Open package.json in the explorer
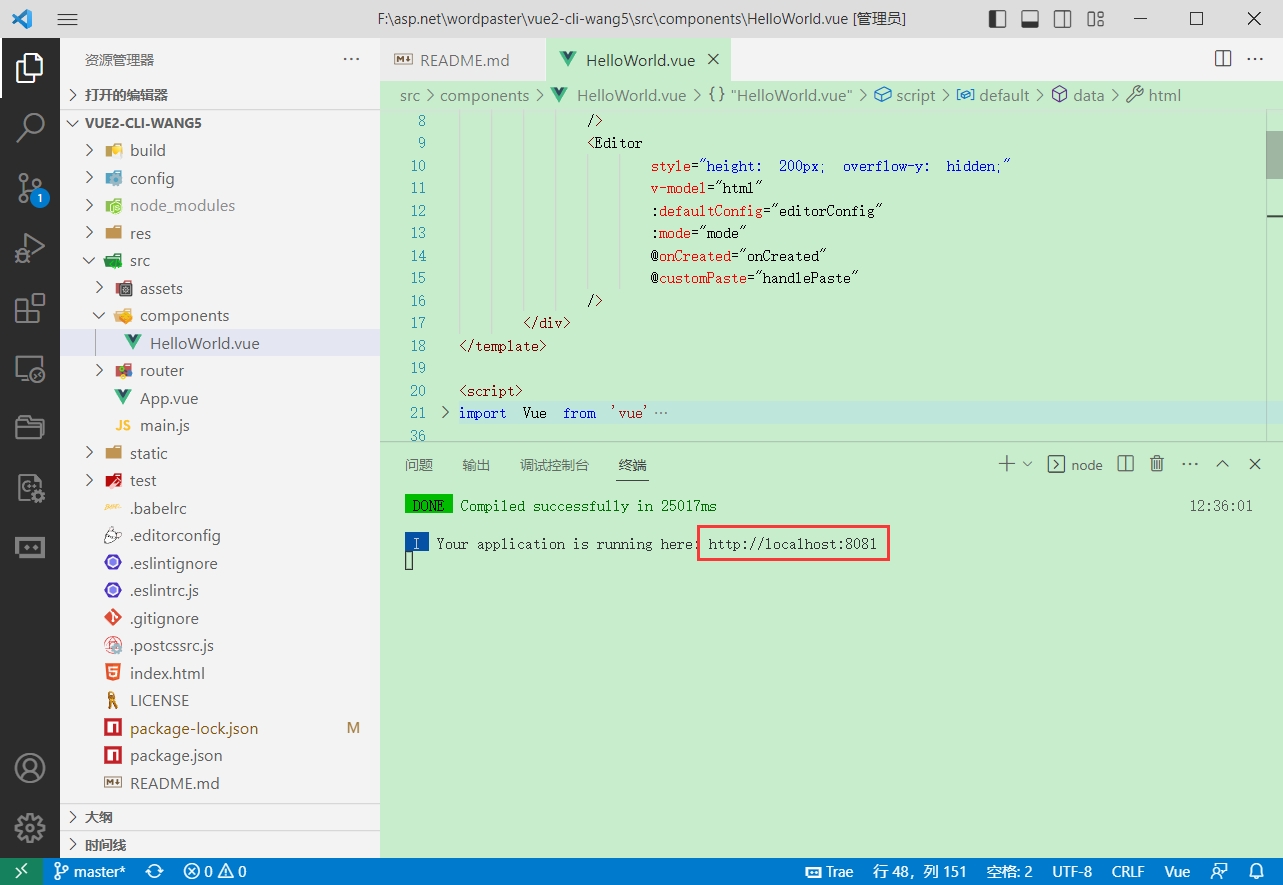1283x885 pixels. click(x=176, y=755)
